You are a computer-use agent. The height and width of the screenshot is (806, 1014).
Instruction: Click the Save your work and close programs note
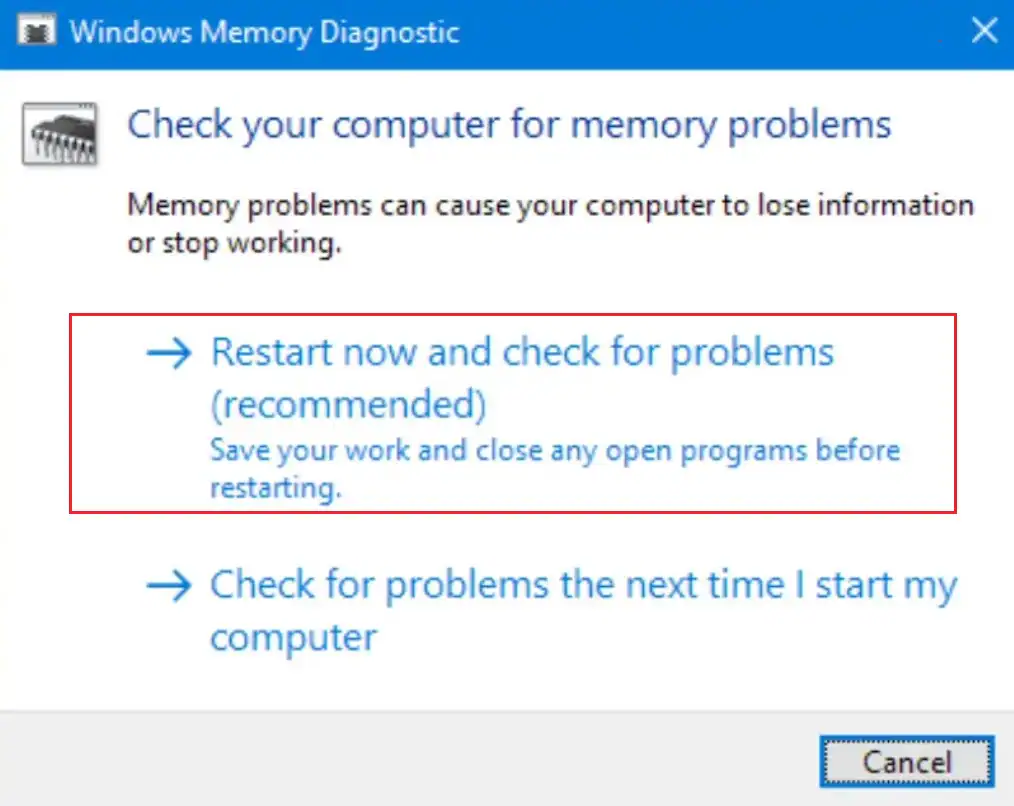pos(555,450)
